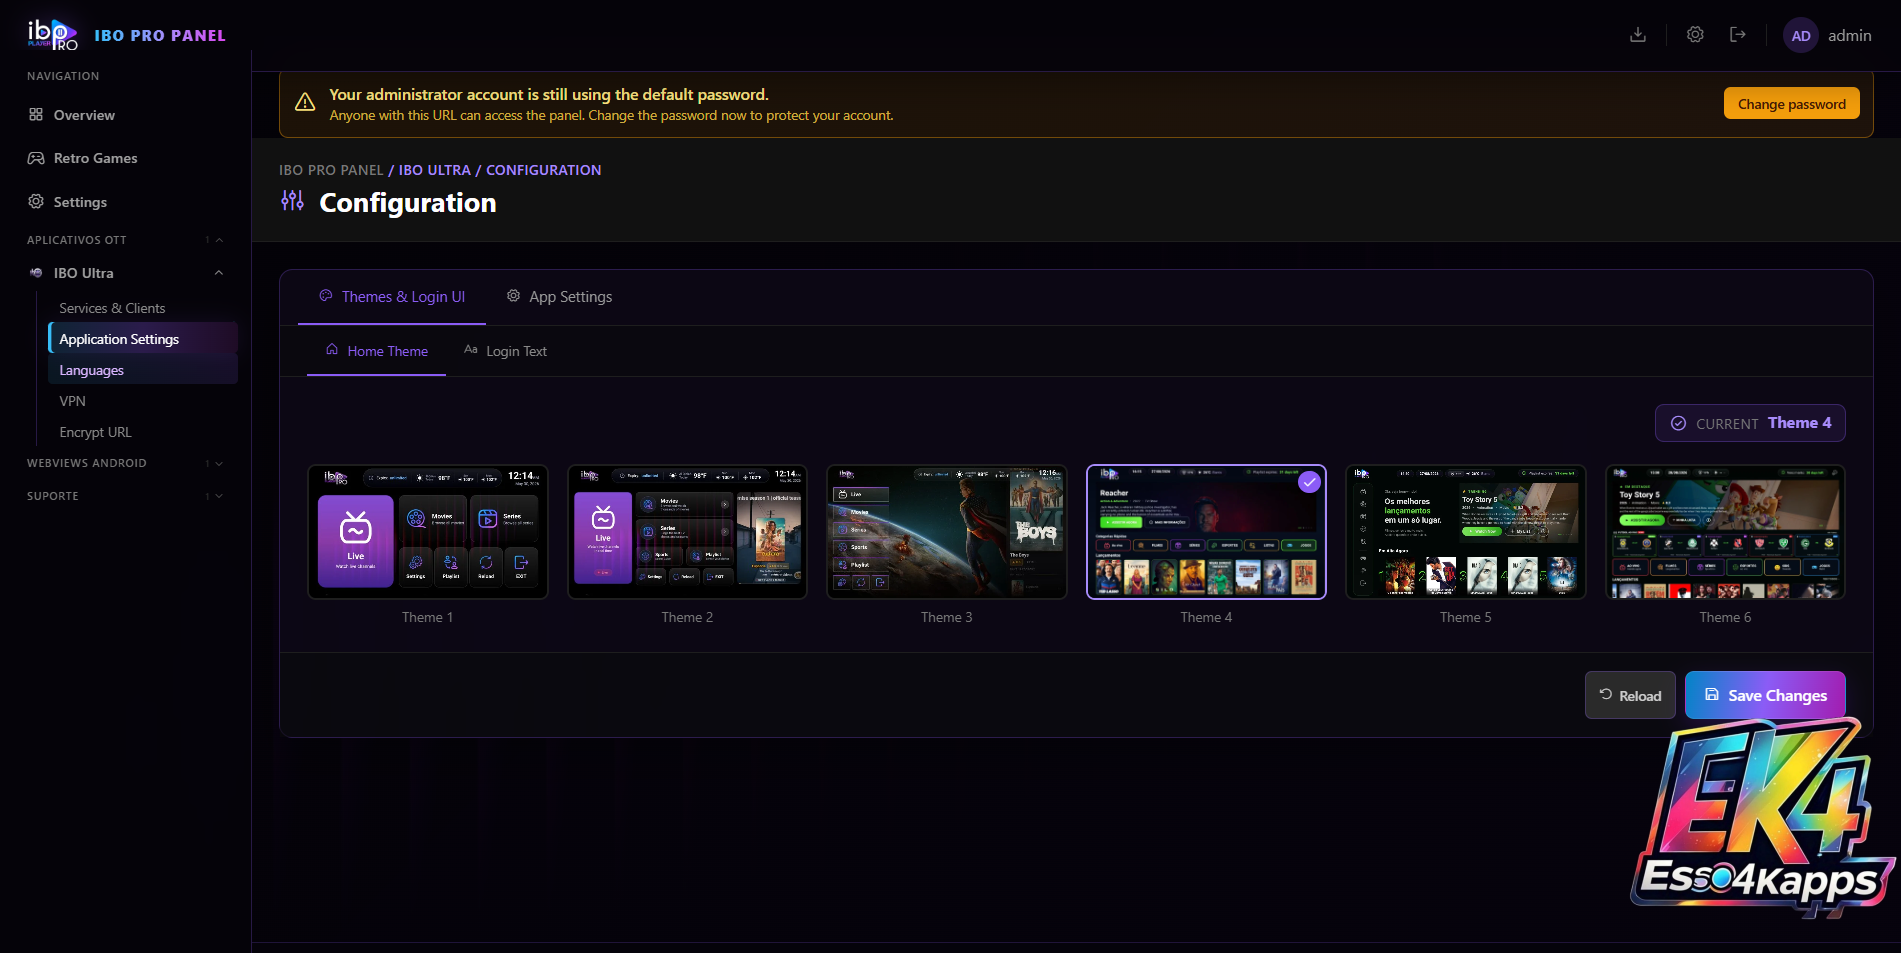Open Languages in sidebar
This screenshot has width=1901, height=953.
coord(143,370)
